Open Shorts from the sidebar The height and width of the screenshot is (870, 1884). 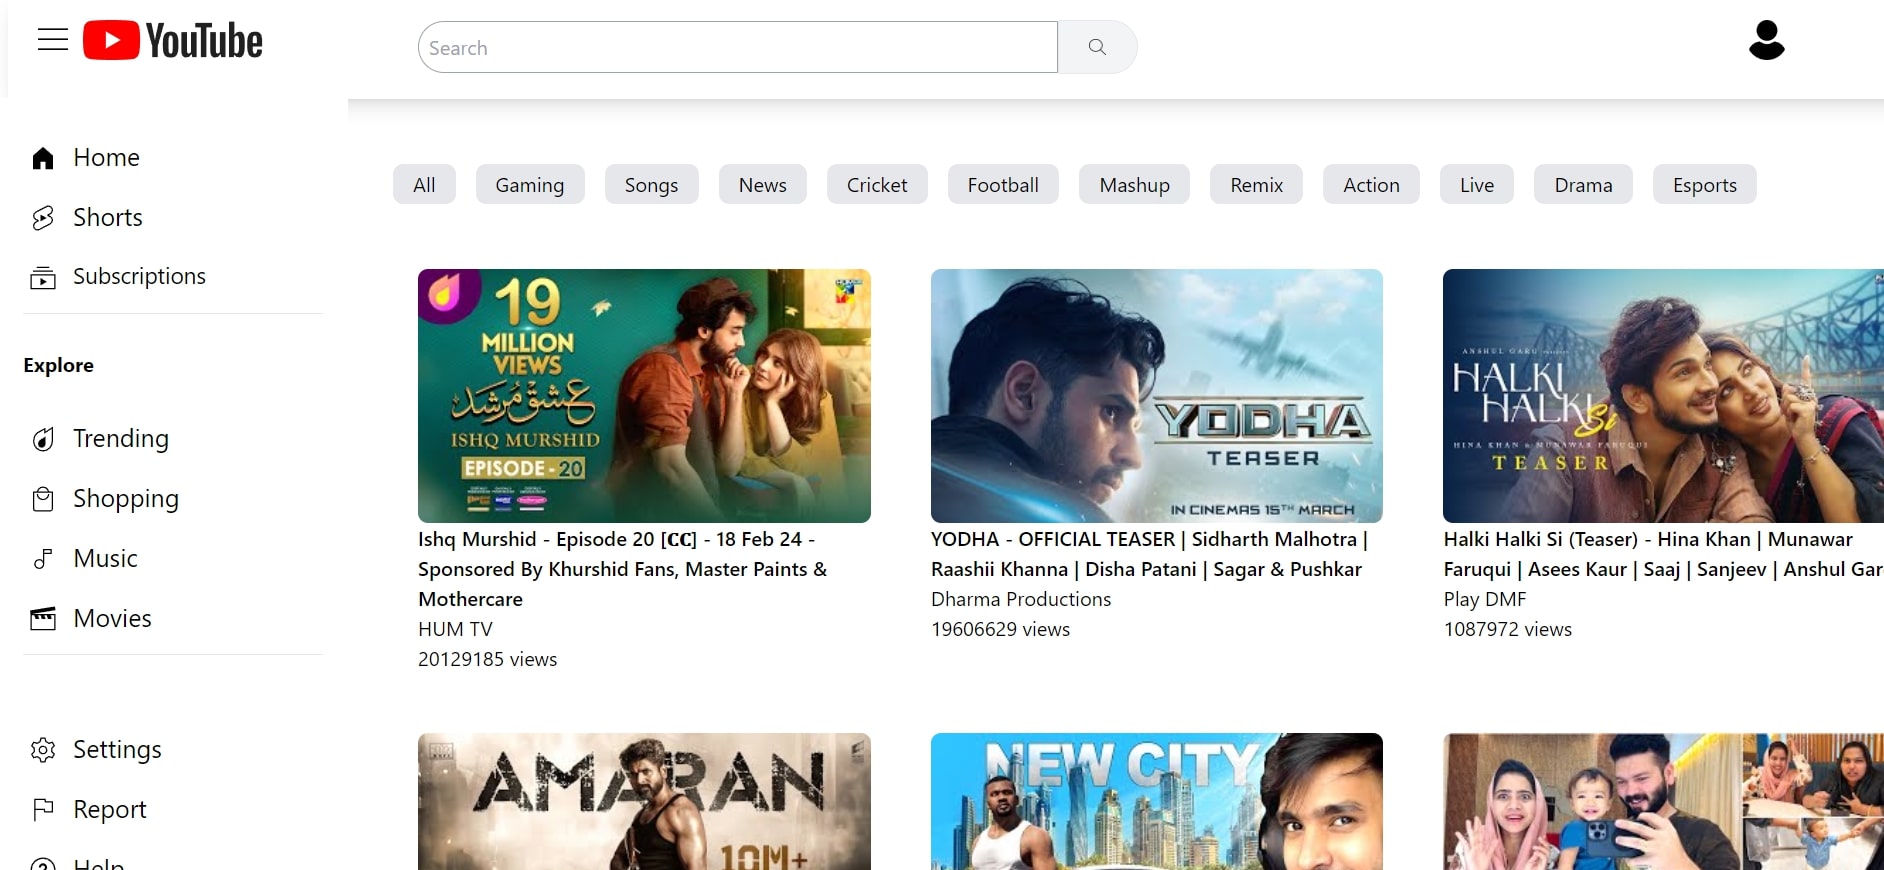pyautogui.click(x=108, y=218)
